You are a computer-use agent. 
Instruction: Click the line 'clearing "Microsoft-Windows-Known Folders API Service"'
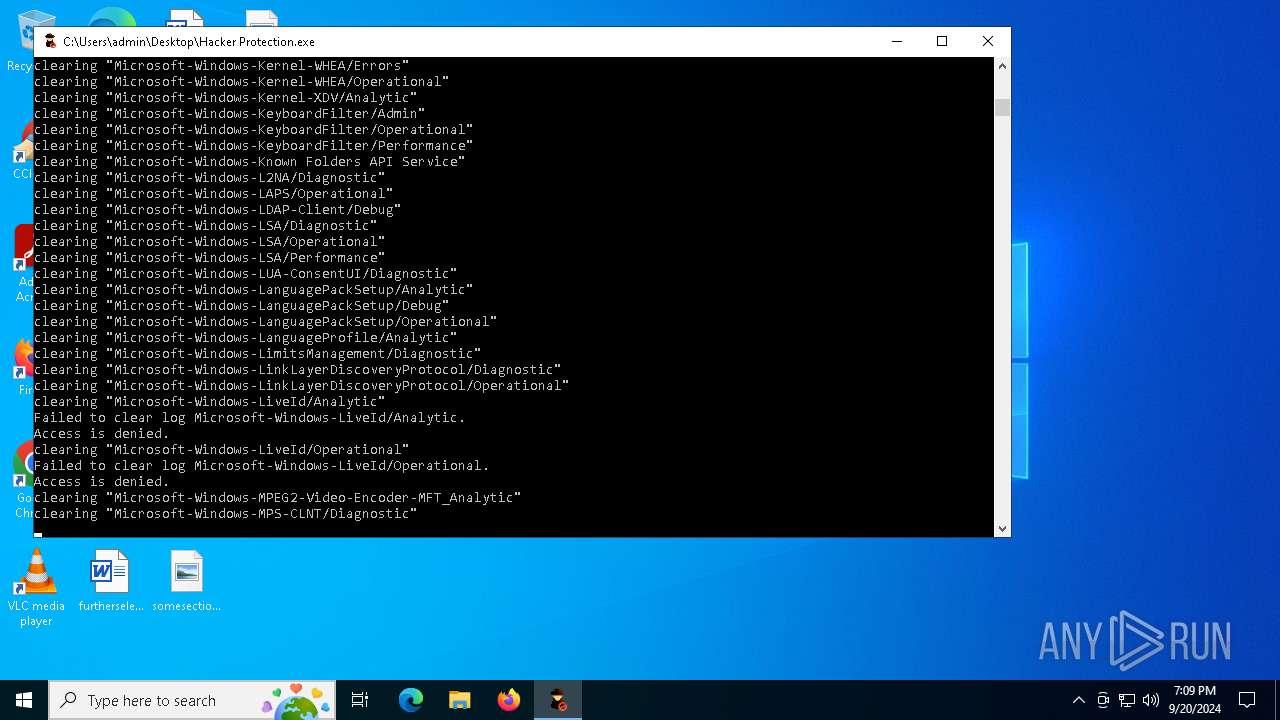point(249,161)
